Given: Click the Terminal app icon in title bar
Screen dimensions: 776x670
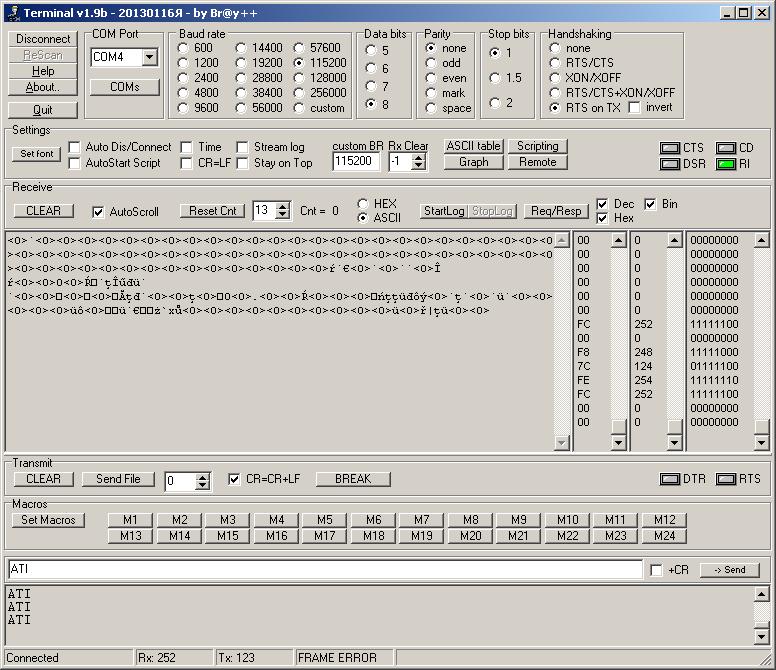Looking at the screenshot, I should pos(12,12).
